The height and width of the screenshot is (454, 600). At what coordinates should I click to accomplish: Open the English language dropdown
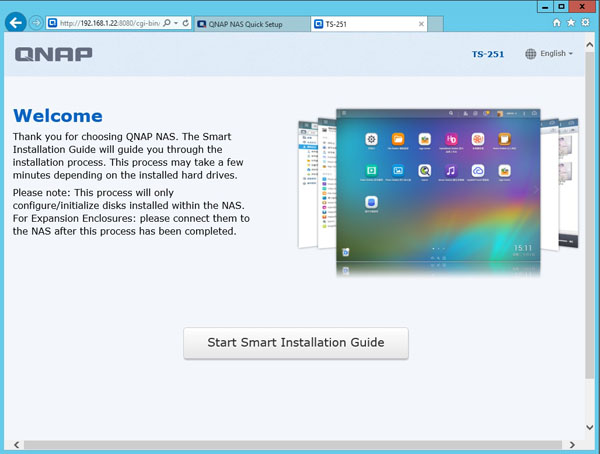(x=556, y=54)
